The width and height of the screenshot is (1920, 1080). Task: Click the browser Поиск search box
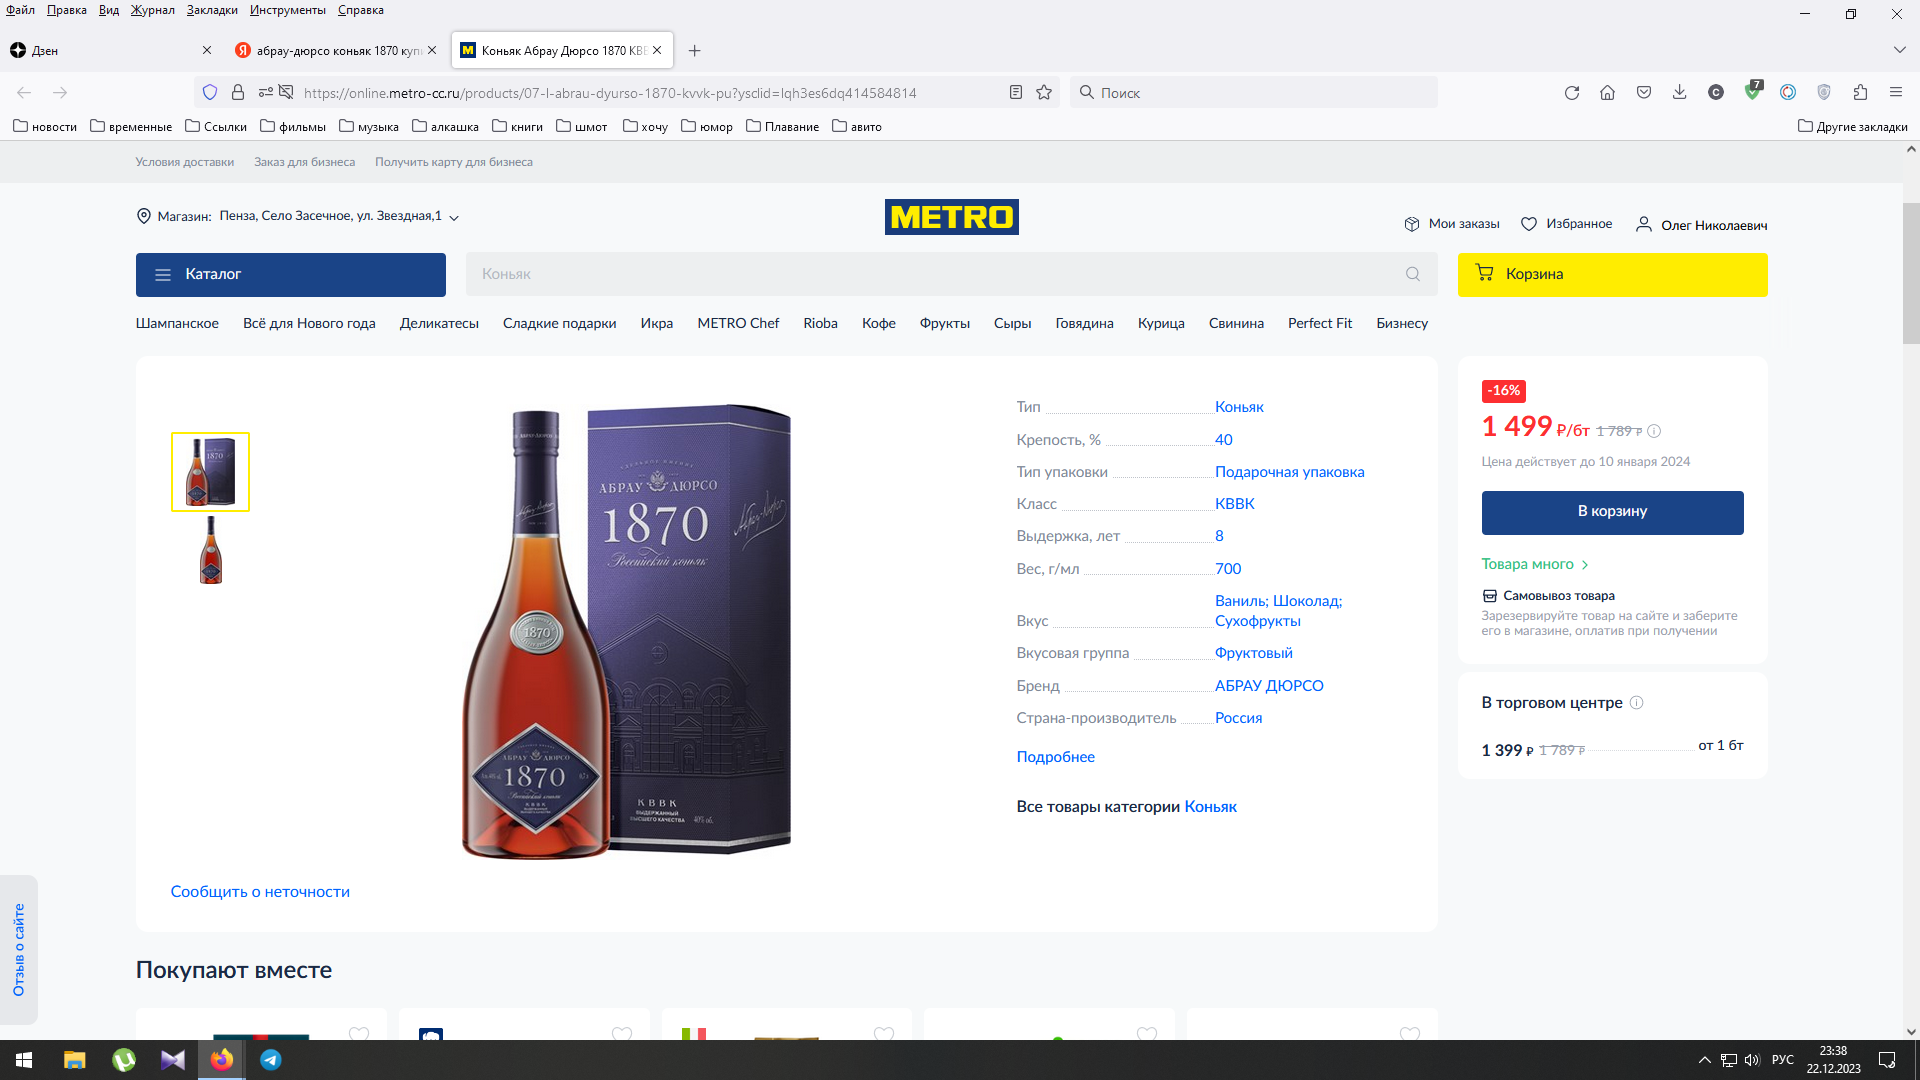(1253, 92)
